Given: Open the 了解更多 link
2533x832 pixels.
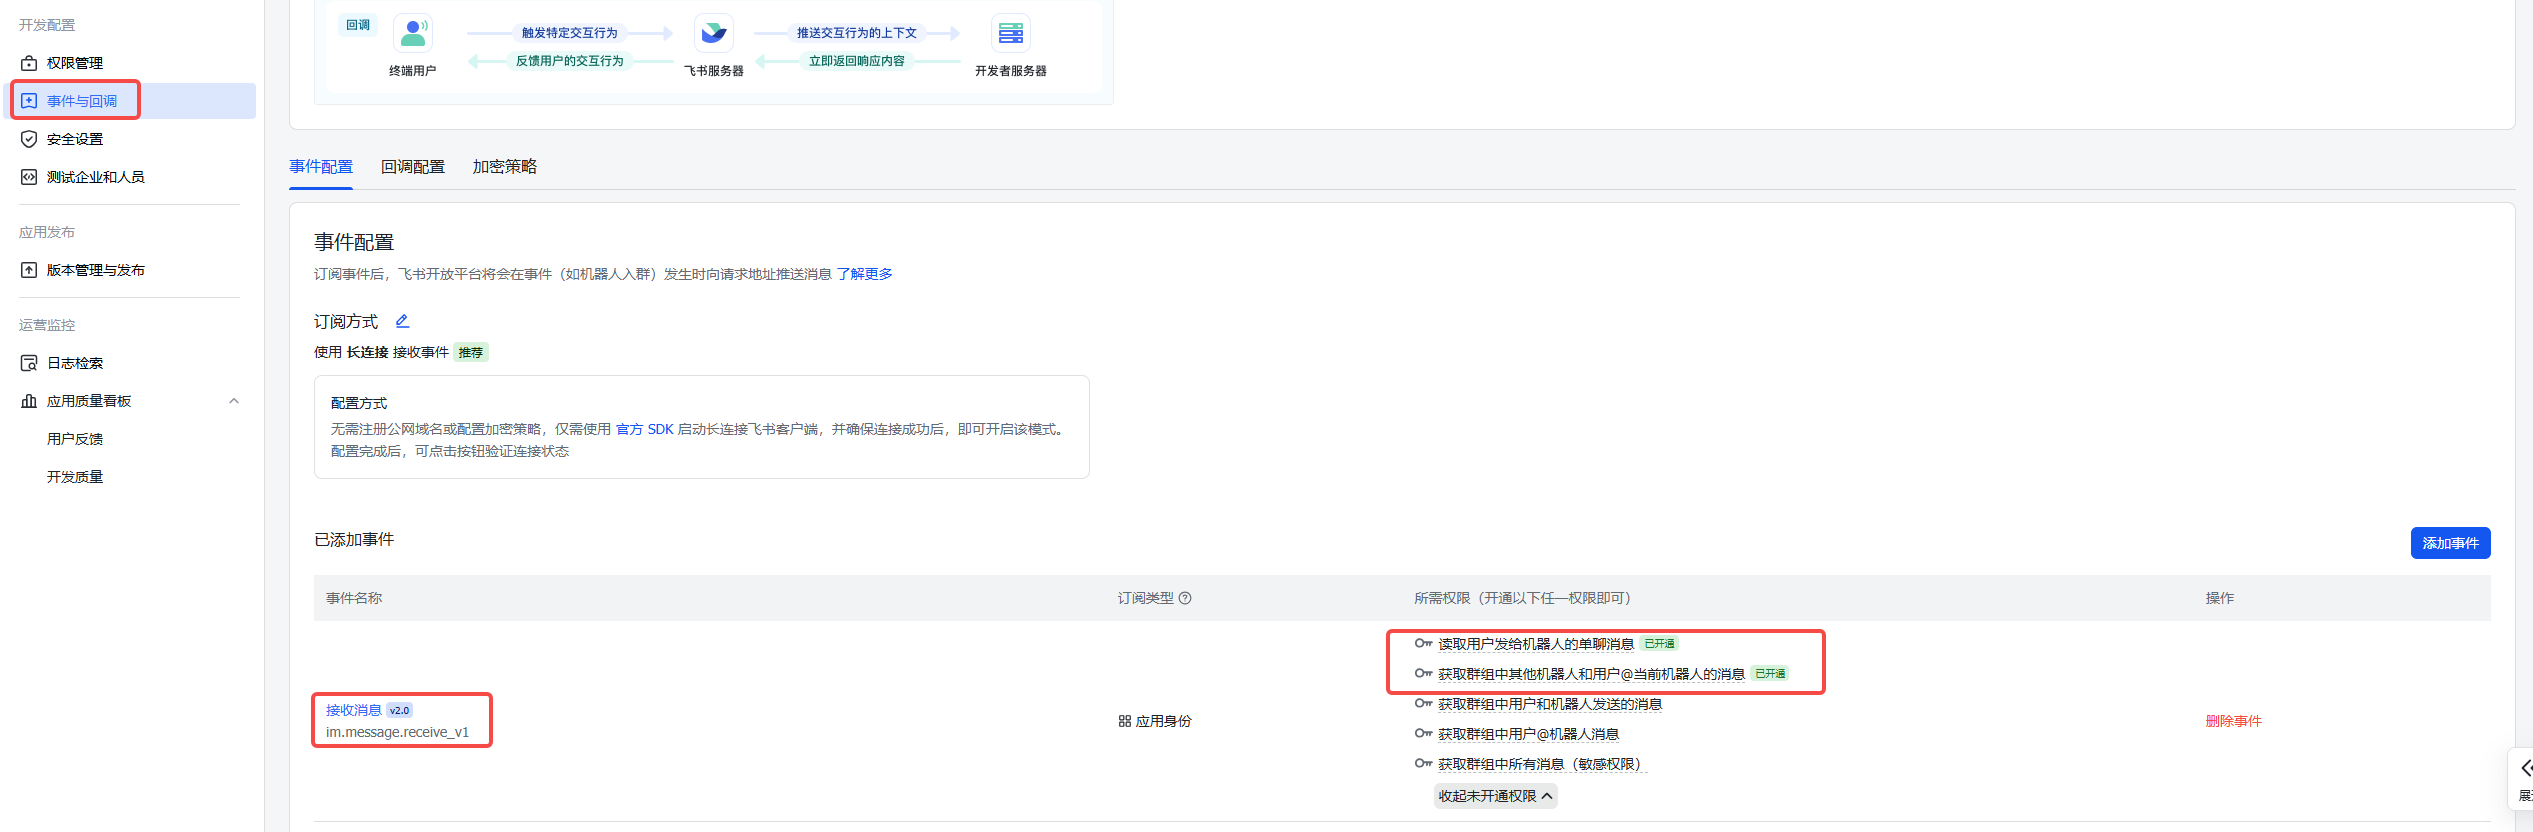Looking at the screenshot, I should coord(865,274).
